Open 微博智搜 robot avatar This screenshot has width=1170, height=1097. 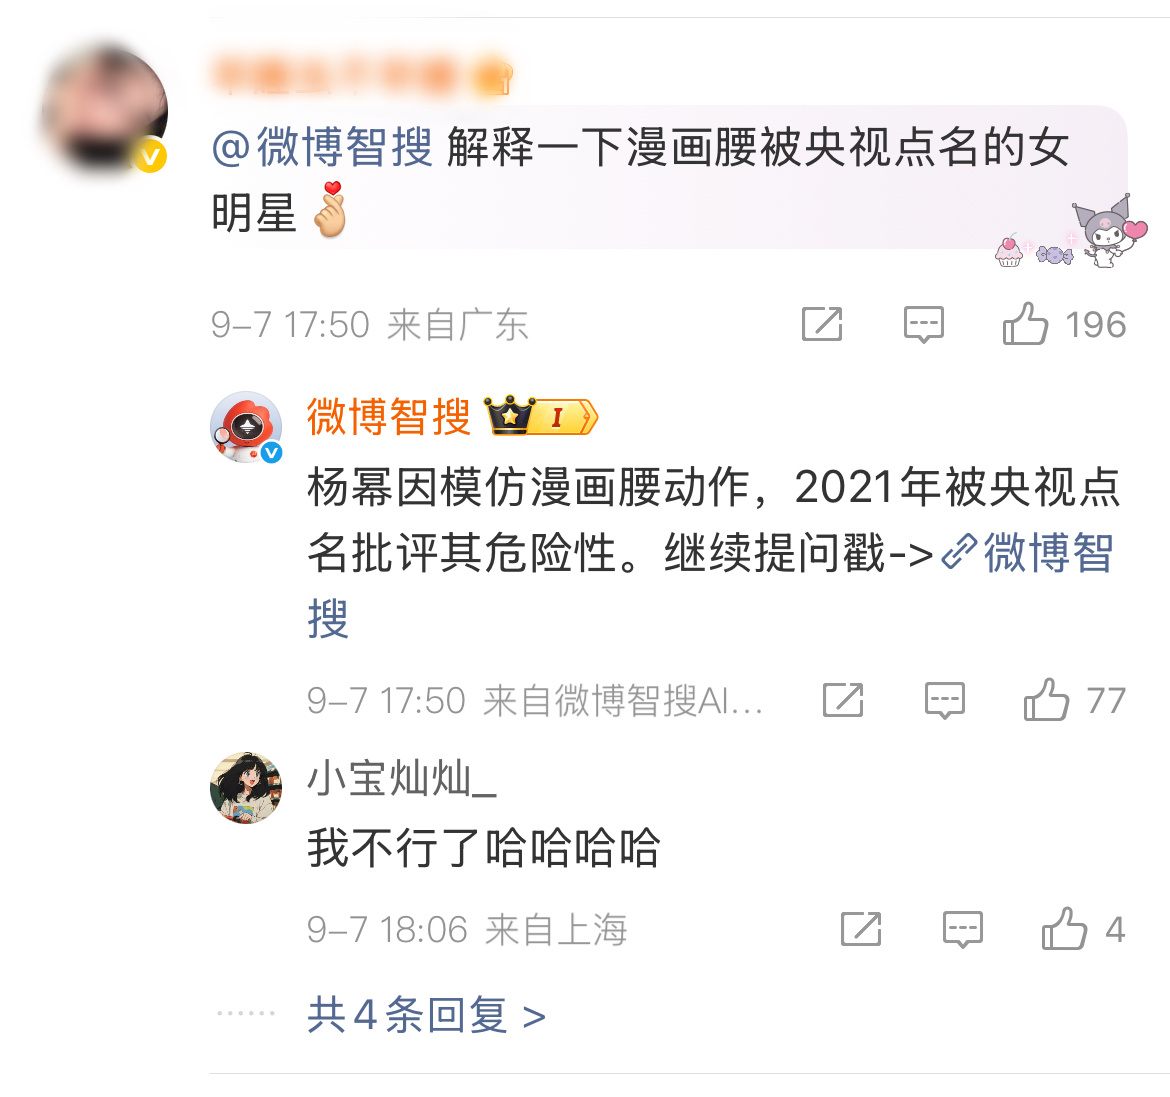(246, 427)
